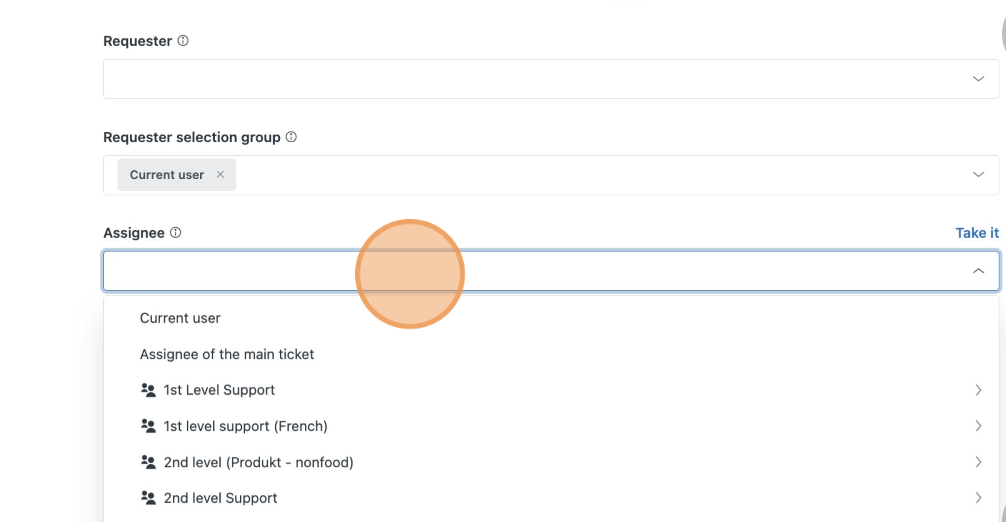Expand the Requester selection group dropdown
This screenshot has height=522, width=1006.
tap(978, 175)
